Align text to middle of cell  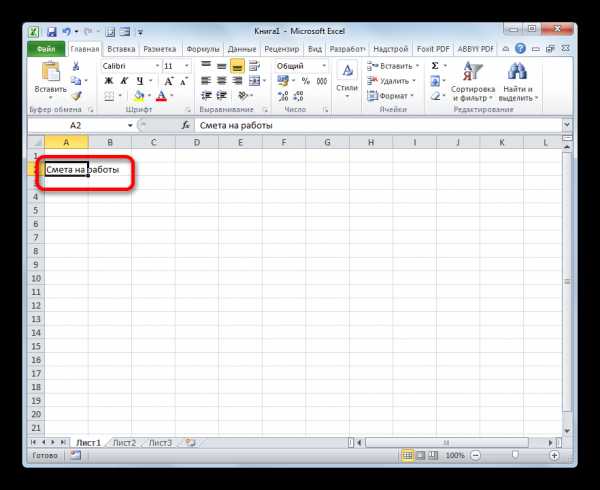(x=222, y=66)
